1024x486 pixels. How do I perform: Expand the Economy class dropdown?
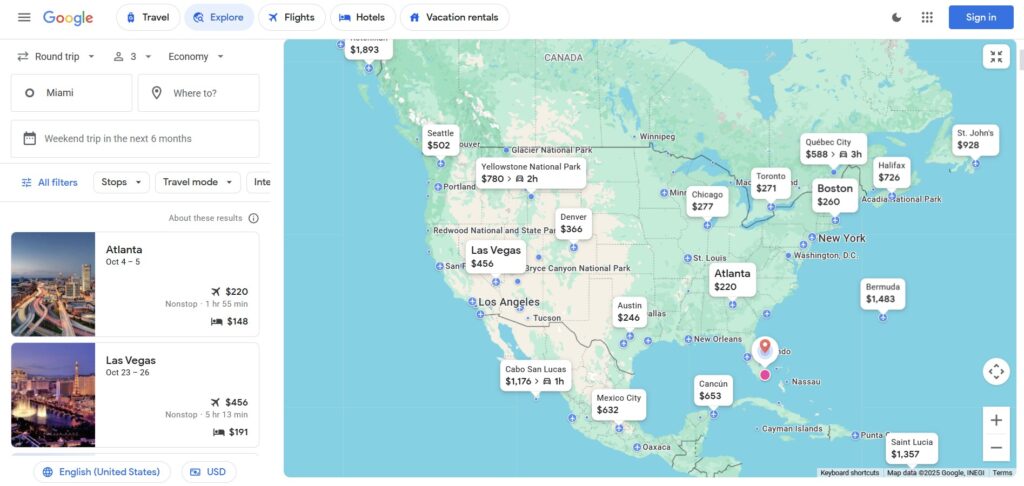(x=196, y=57)
